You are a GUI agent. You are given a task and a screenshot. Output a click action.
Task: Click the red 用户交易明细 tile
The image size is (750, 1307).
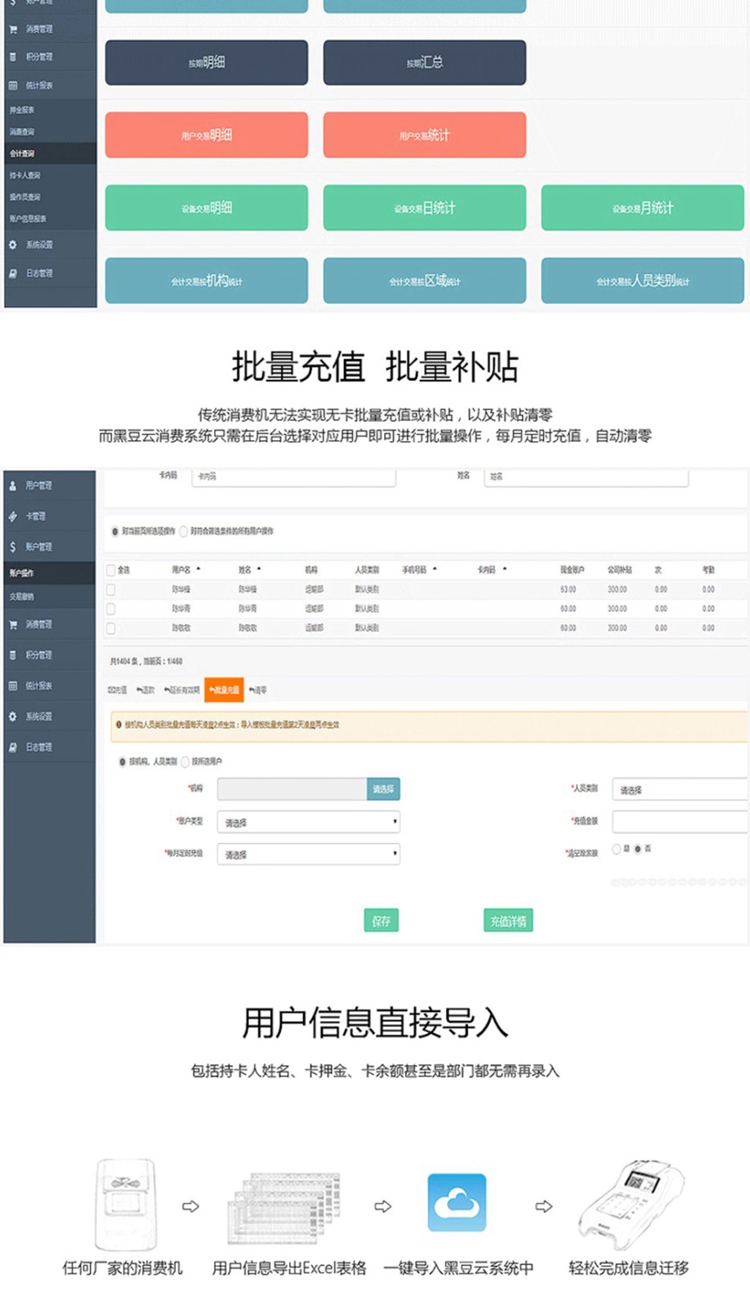(206, 135)
